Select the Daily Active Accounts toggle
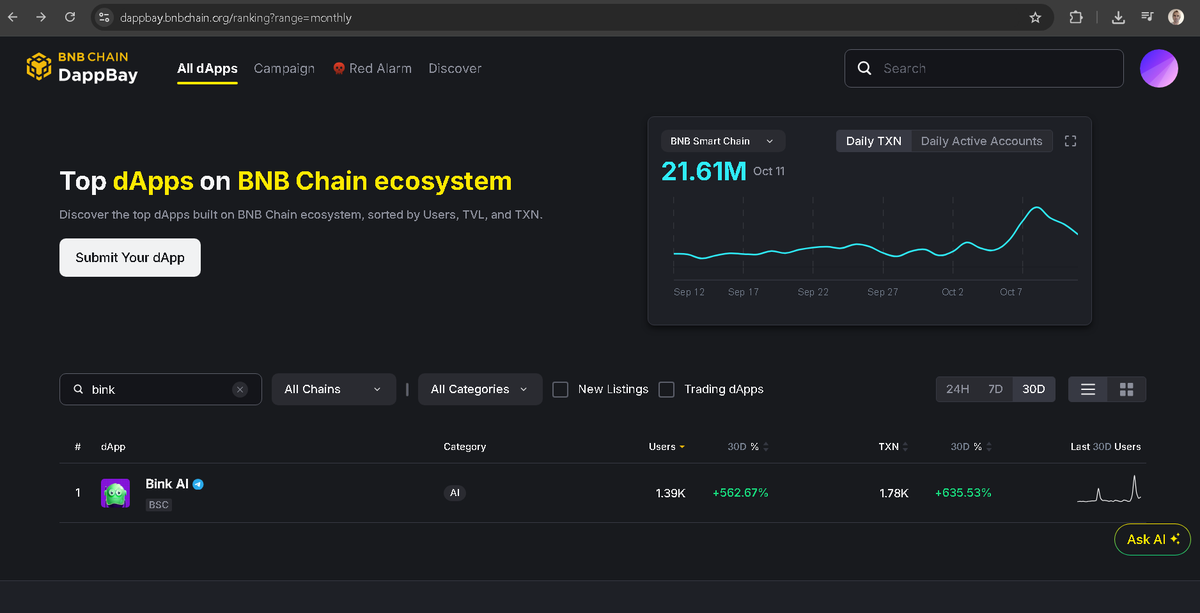This screenshot has height=613, width=1200. (x=981, y=141)
